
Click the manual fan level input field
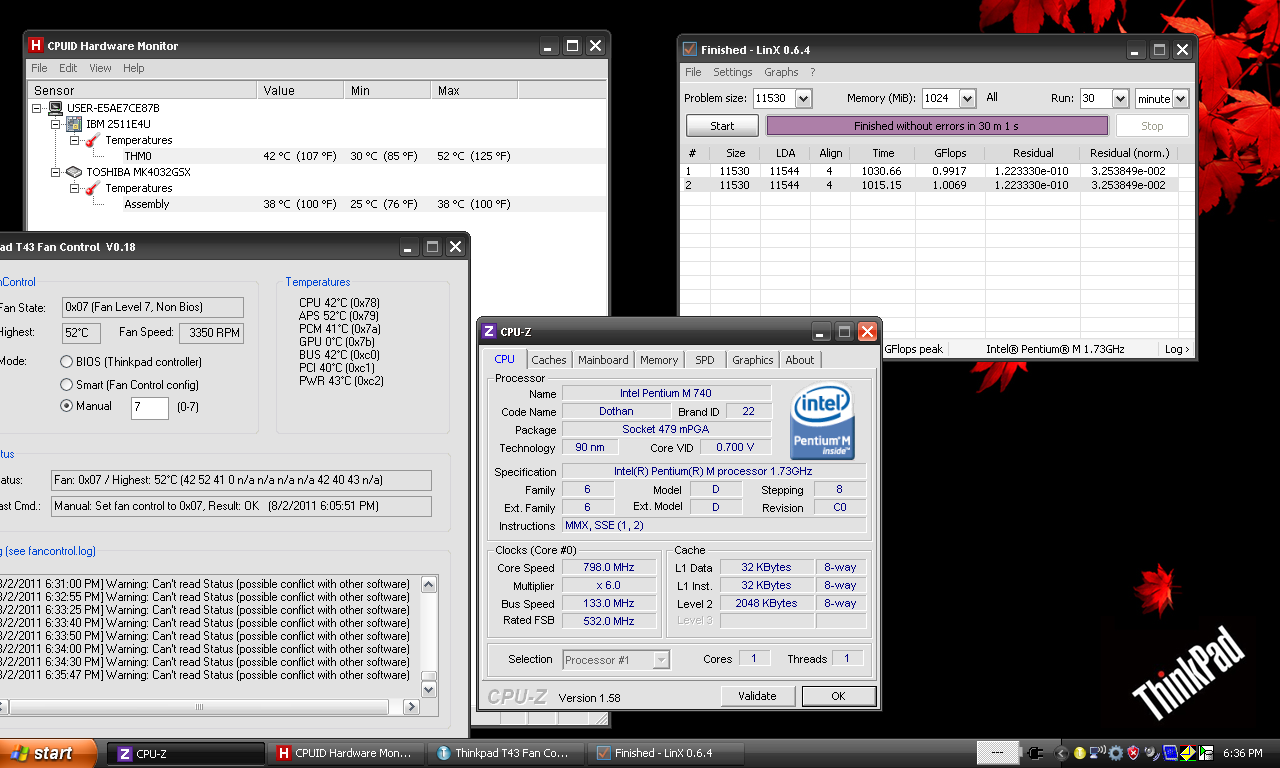tap(150, 407)
